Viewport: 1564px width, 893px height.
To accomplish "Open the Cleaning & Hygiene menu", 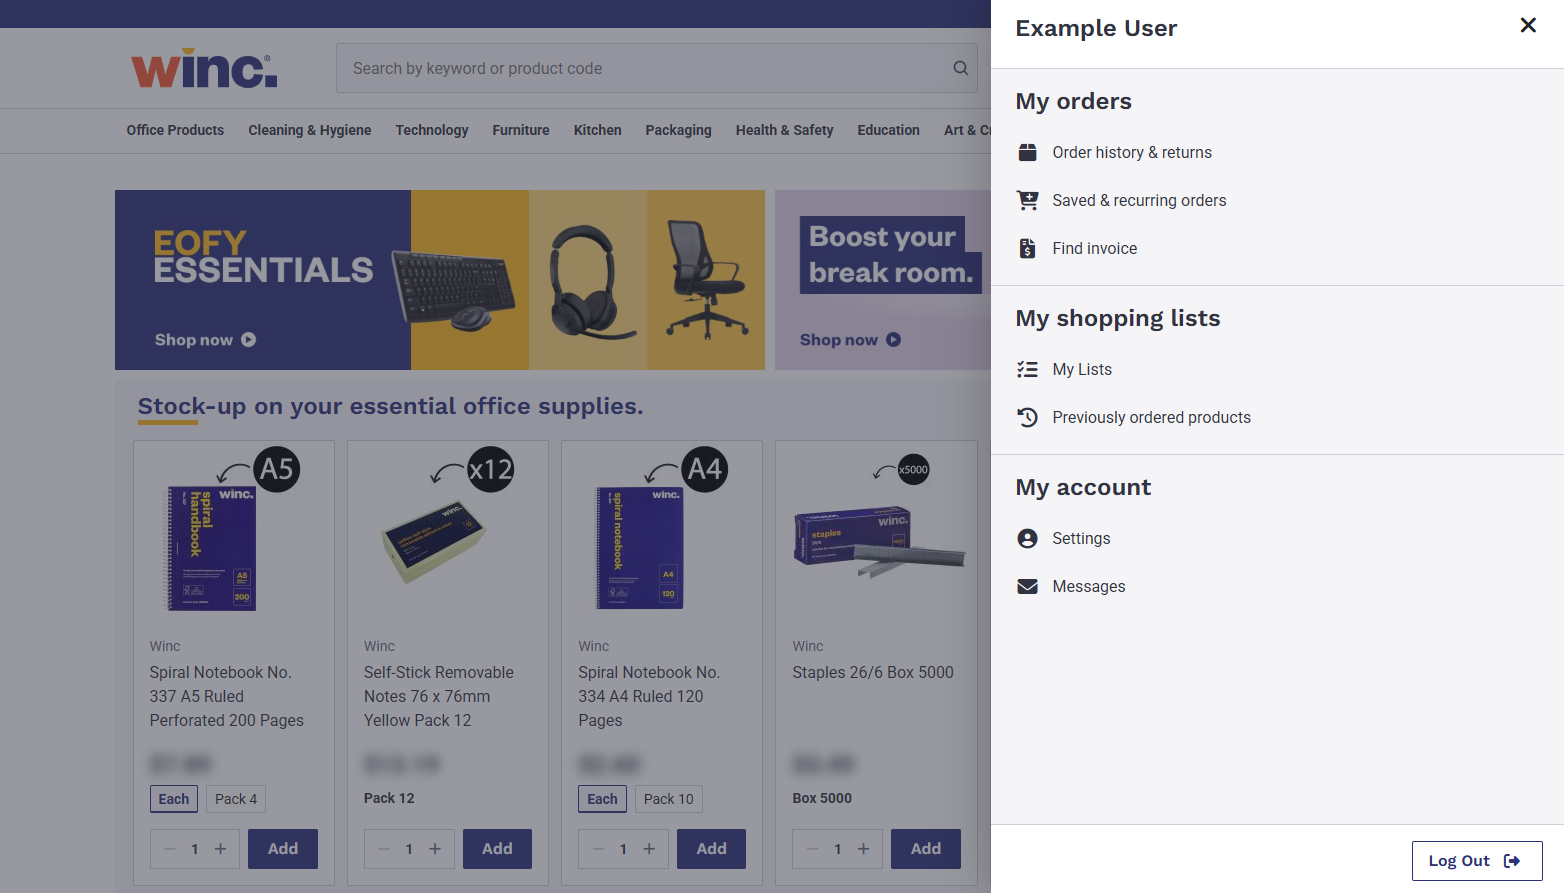I will click(x=310, y=130).
